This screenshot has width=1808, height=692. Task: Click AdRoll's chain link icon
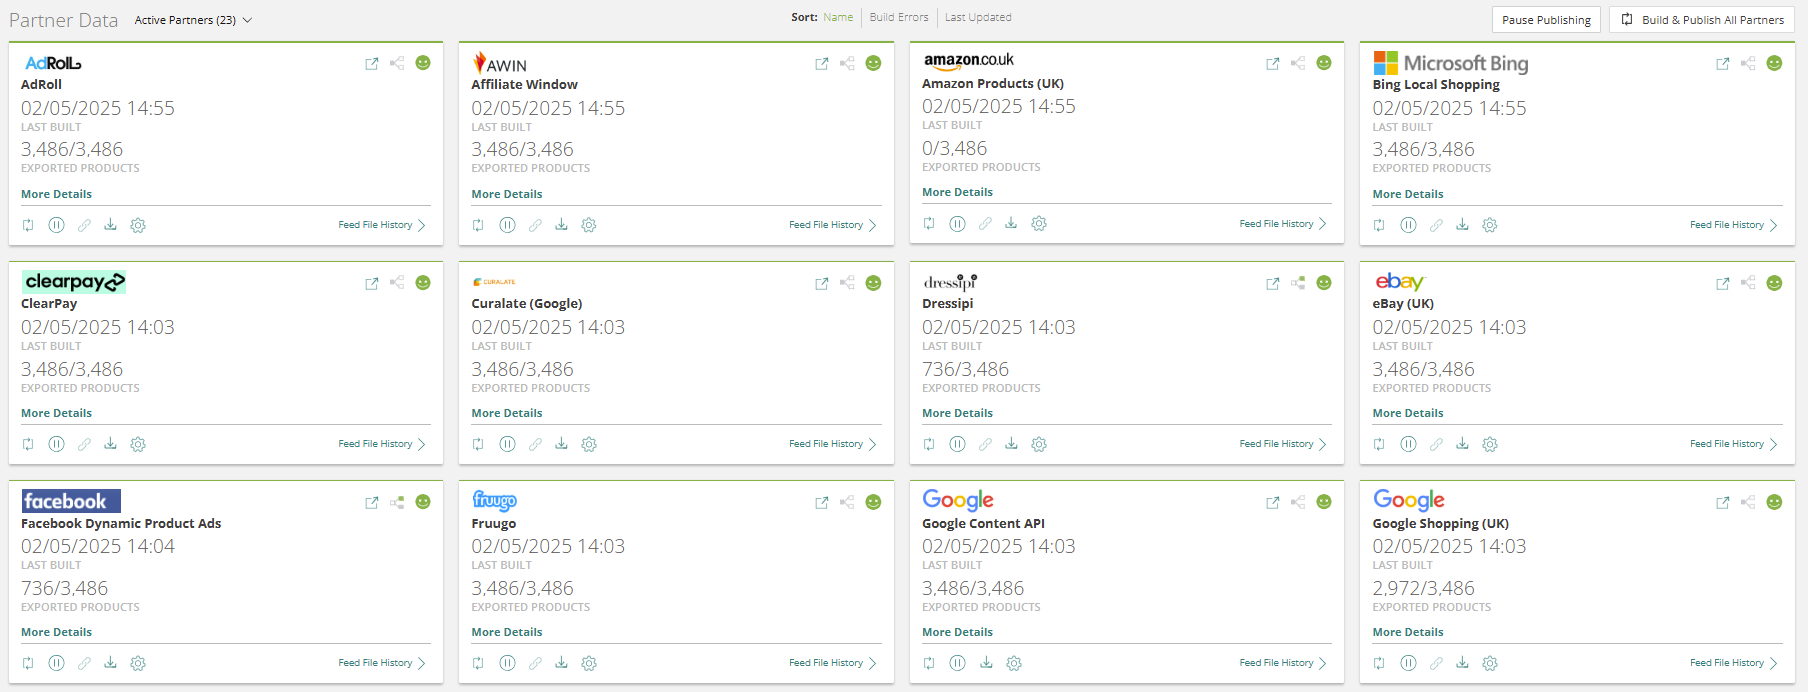[84, 225]
